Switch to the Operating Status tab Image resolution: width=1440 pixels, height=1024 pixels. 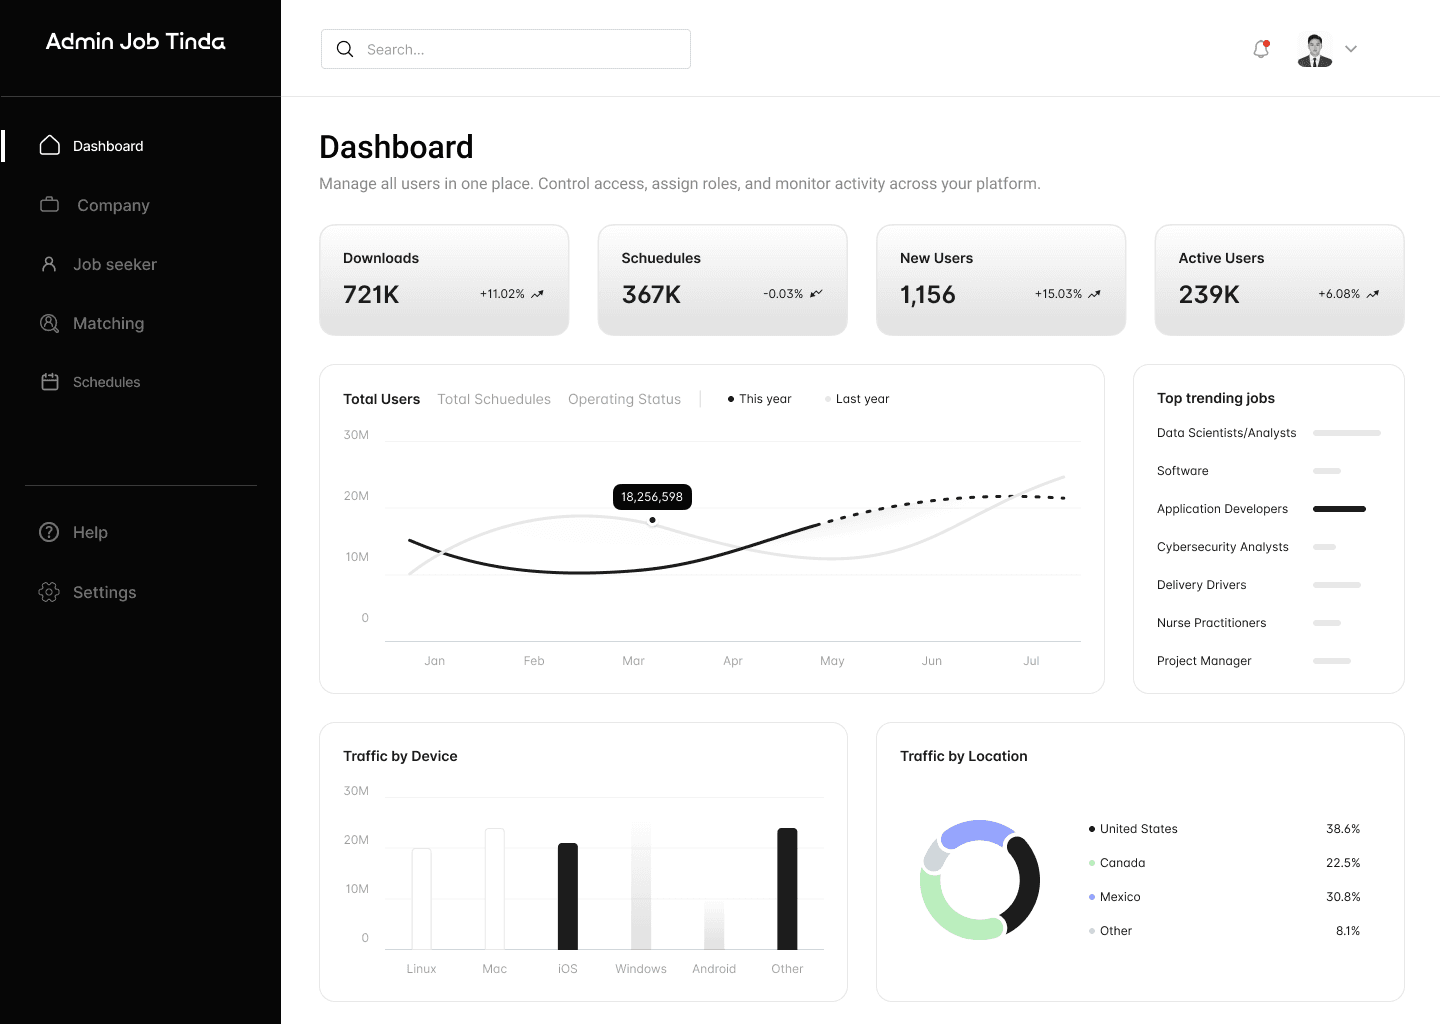click(x=624, y=399)
